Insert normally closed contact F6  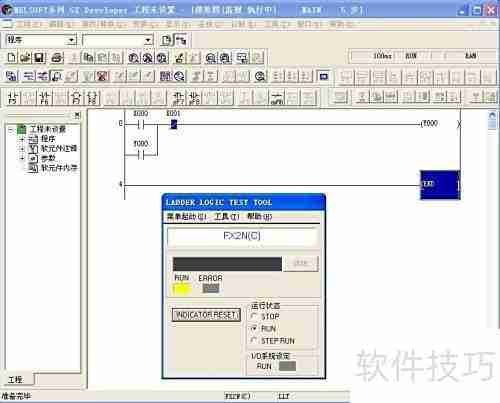click(44, 98)
